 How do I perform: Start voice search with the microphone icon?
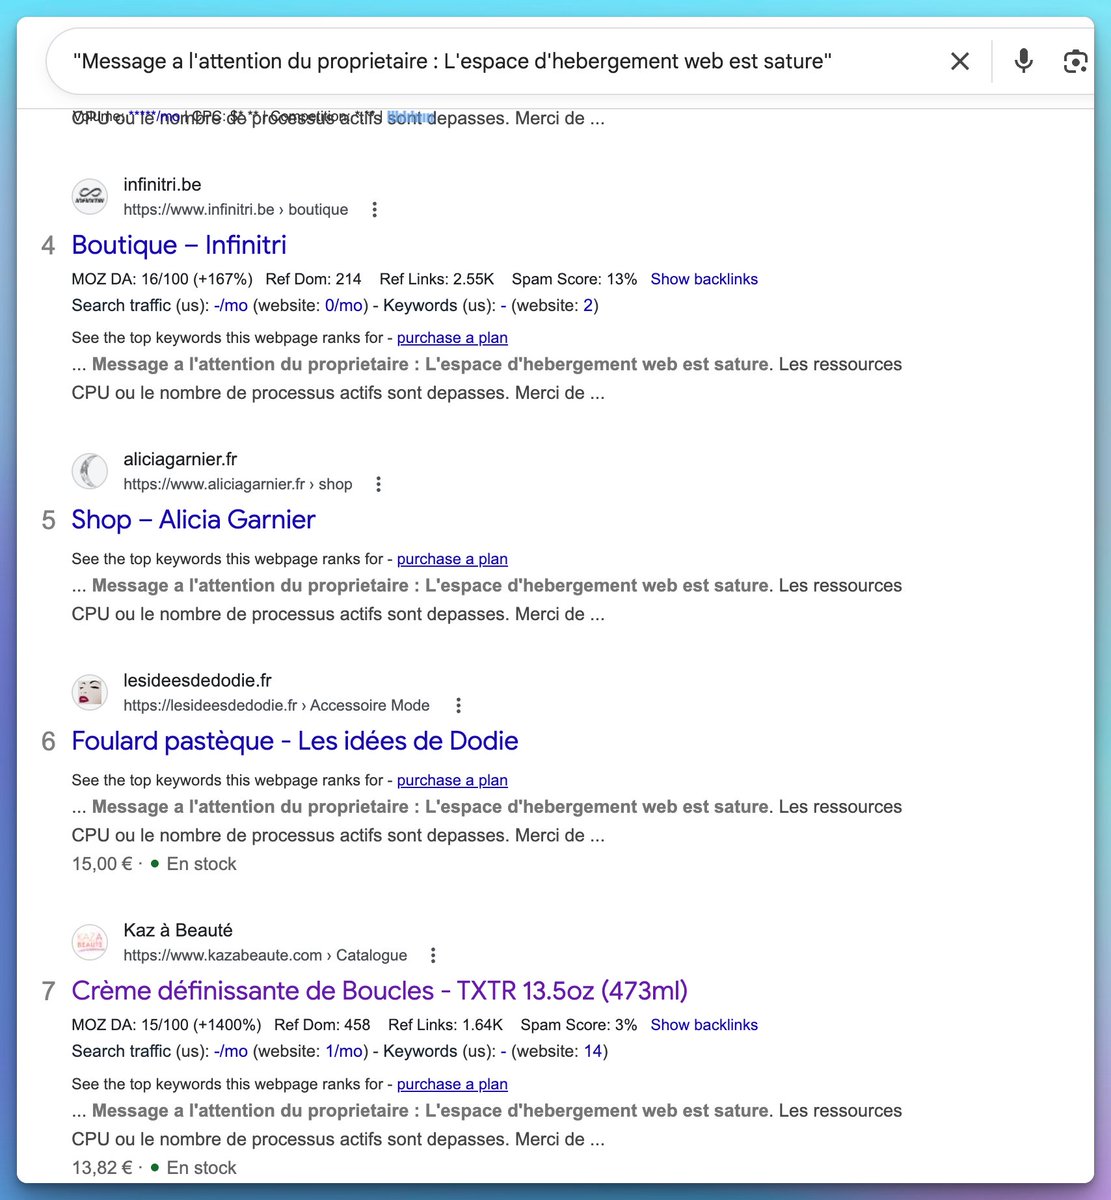pos(1023,61)
